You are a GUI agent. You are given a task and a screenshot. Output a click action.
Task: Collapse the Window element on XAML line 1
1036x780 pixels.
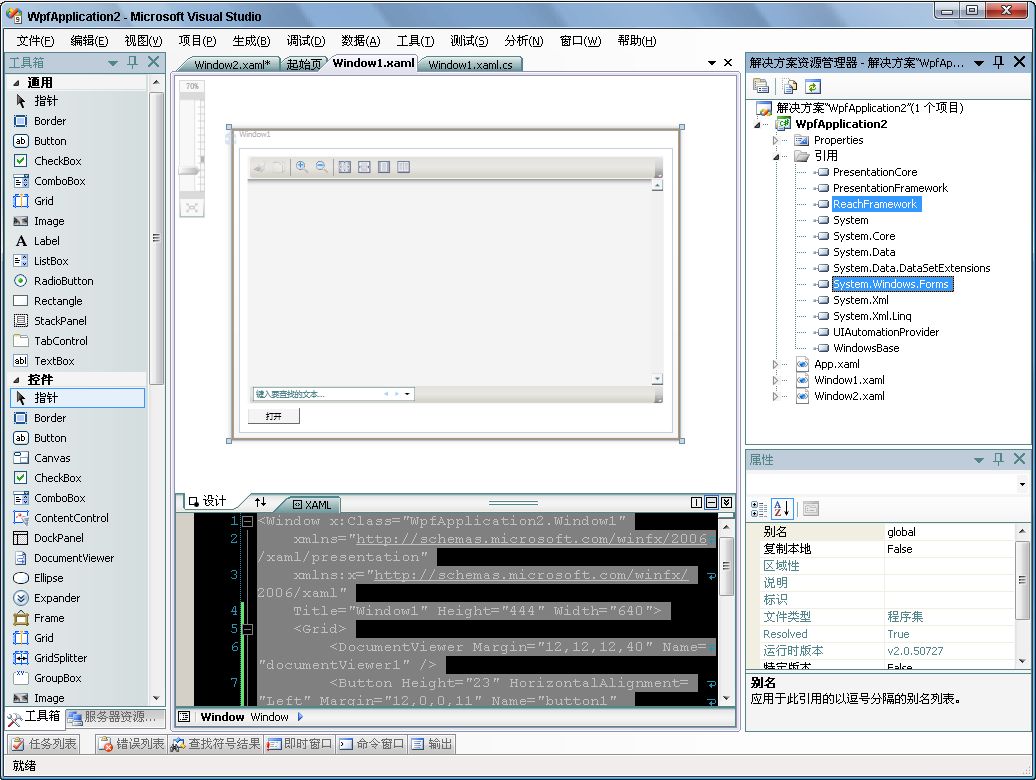(247, 521)
